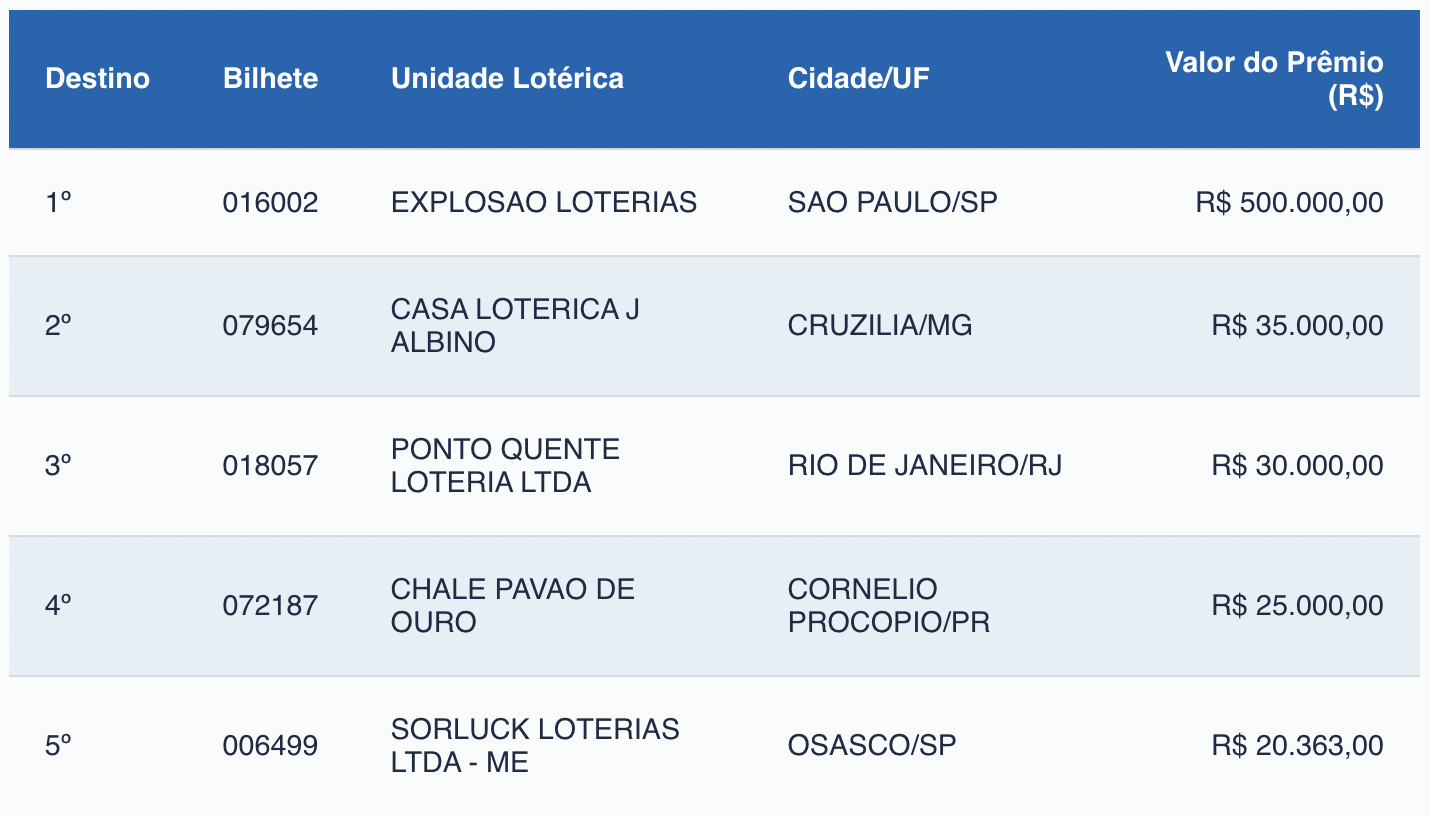The height and width of the screenshot is (816, 1430).
Task: Select ticket number 072187
Action: coord(270,606)
